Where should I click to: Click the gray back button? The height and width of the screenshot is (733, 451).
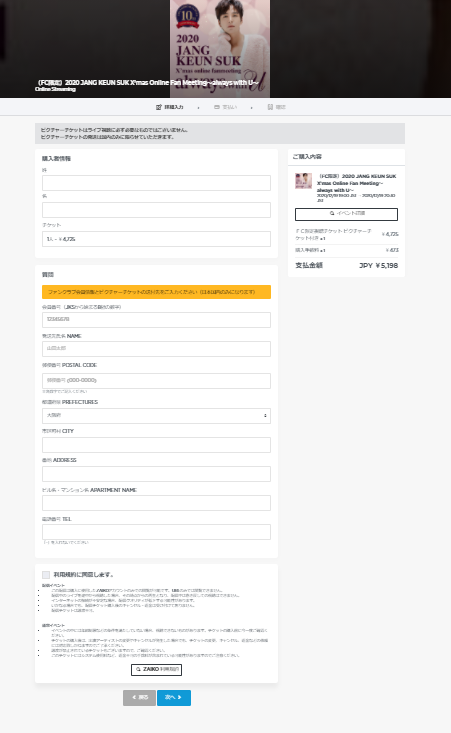pos(139,697)
